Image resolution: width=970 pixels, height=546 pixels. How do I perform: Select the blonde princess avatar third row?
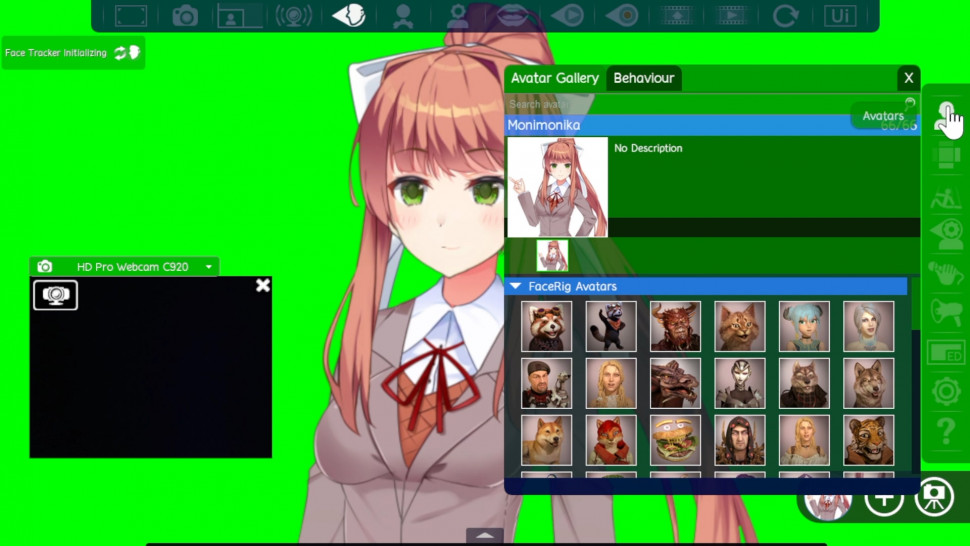pos(804,440)
